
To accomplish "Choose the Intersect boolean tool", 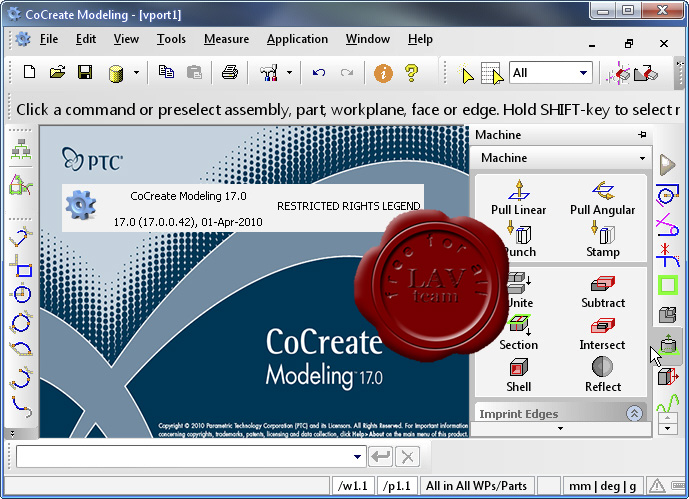I will click(x=602, y=334).
